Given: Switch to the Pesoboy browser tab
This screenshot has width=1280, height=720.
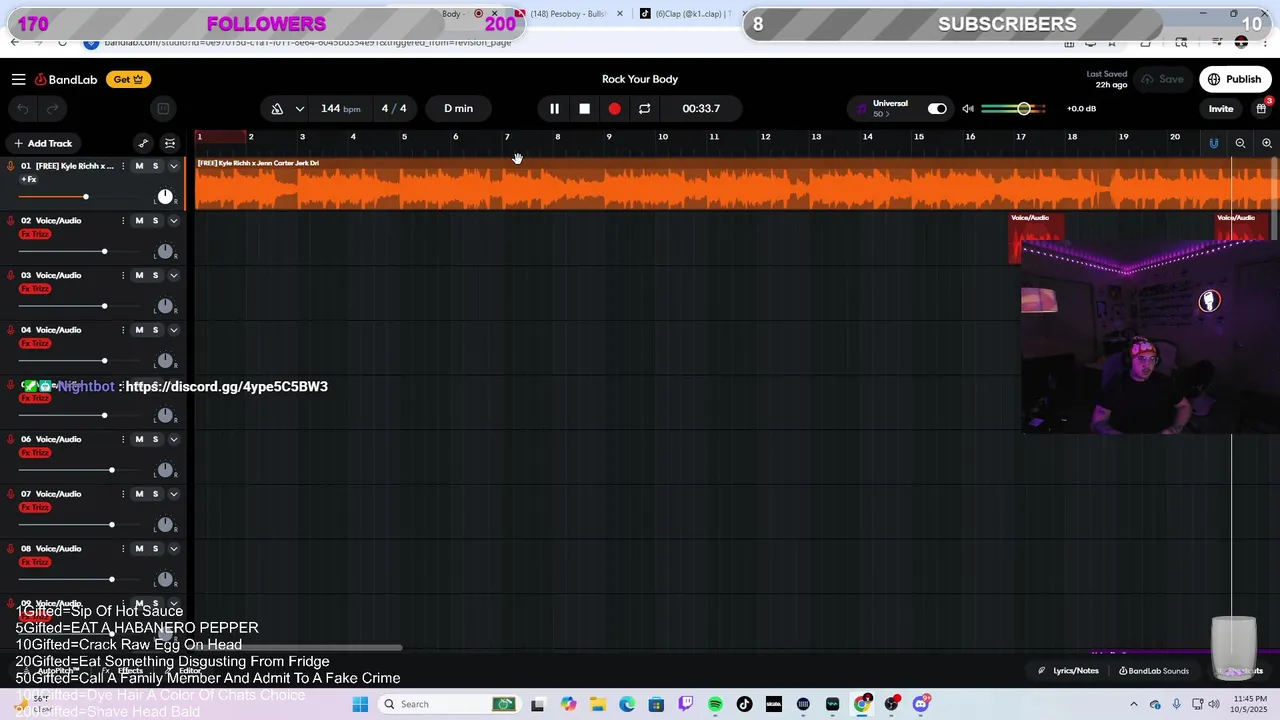Looking at the screenshot, I should coord(568,14).
